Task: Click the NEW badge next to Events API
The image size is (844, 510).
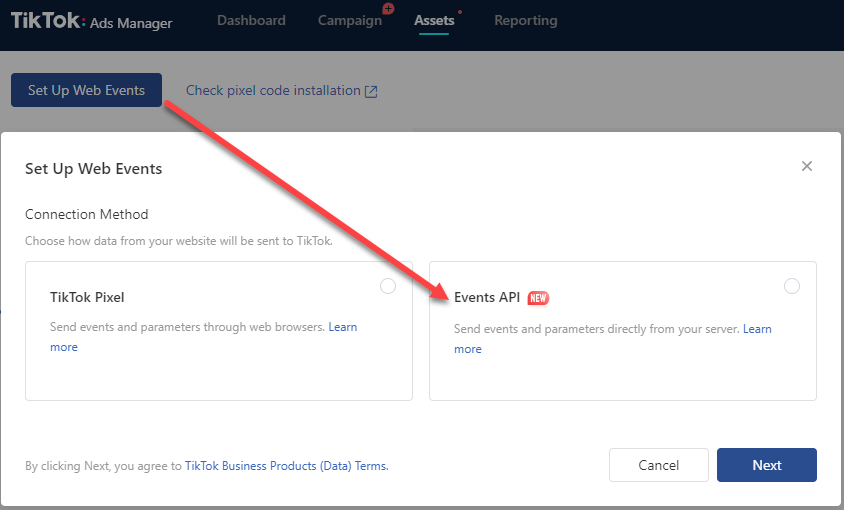Action: coord(538,298)
